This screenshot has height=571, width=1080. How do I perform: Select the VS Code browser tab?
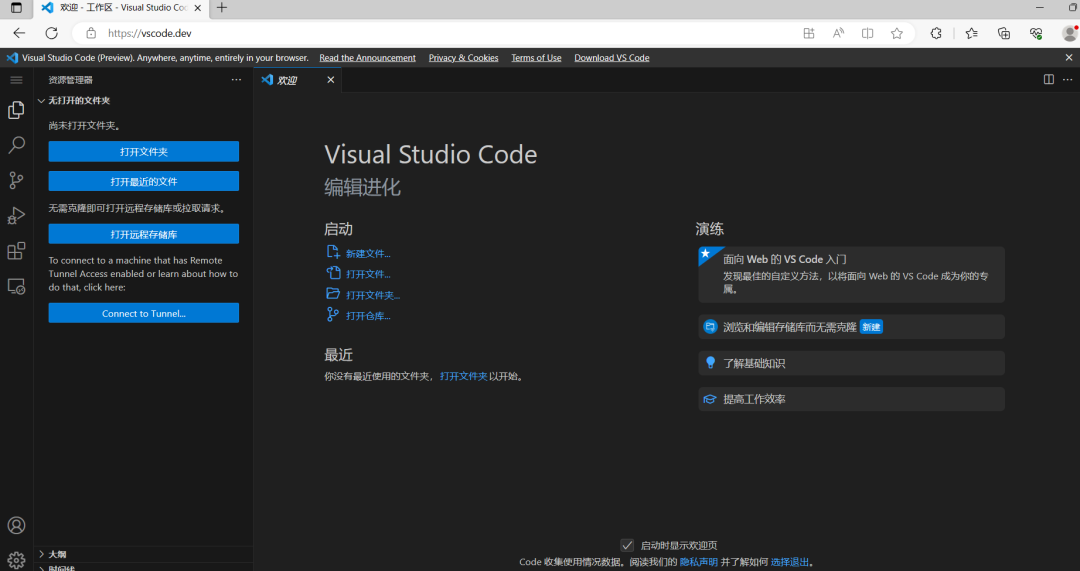pos(121,8)
